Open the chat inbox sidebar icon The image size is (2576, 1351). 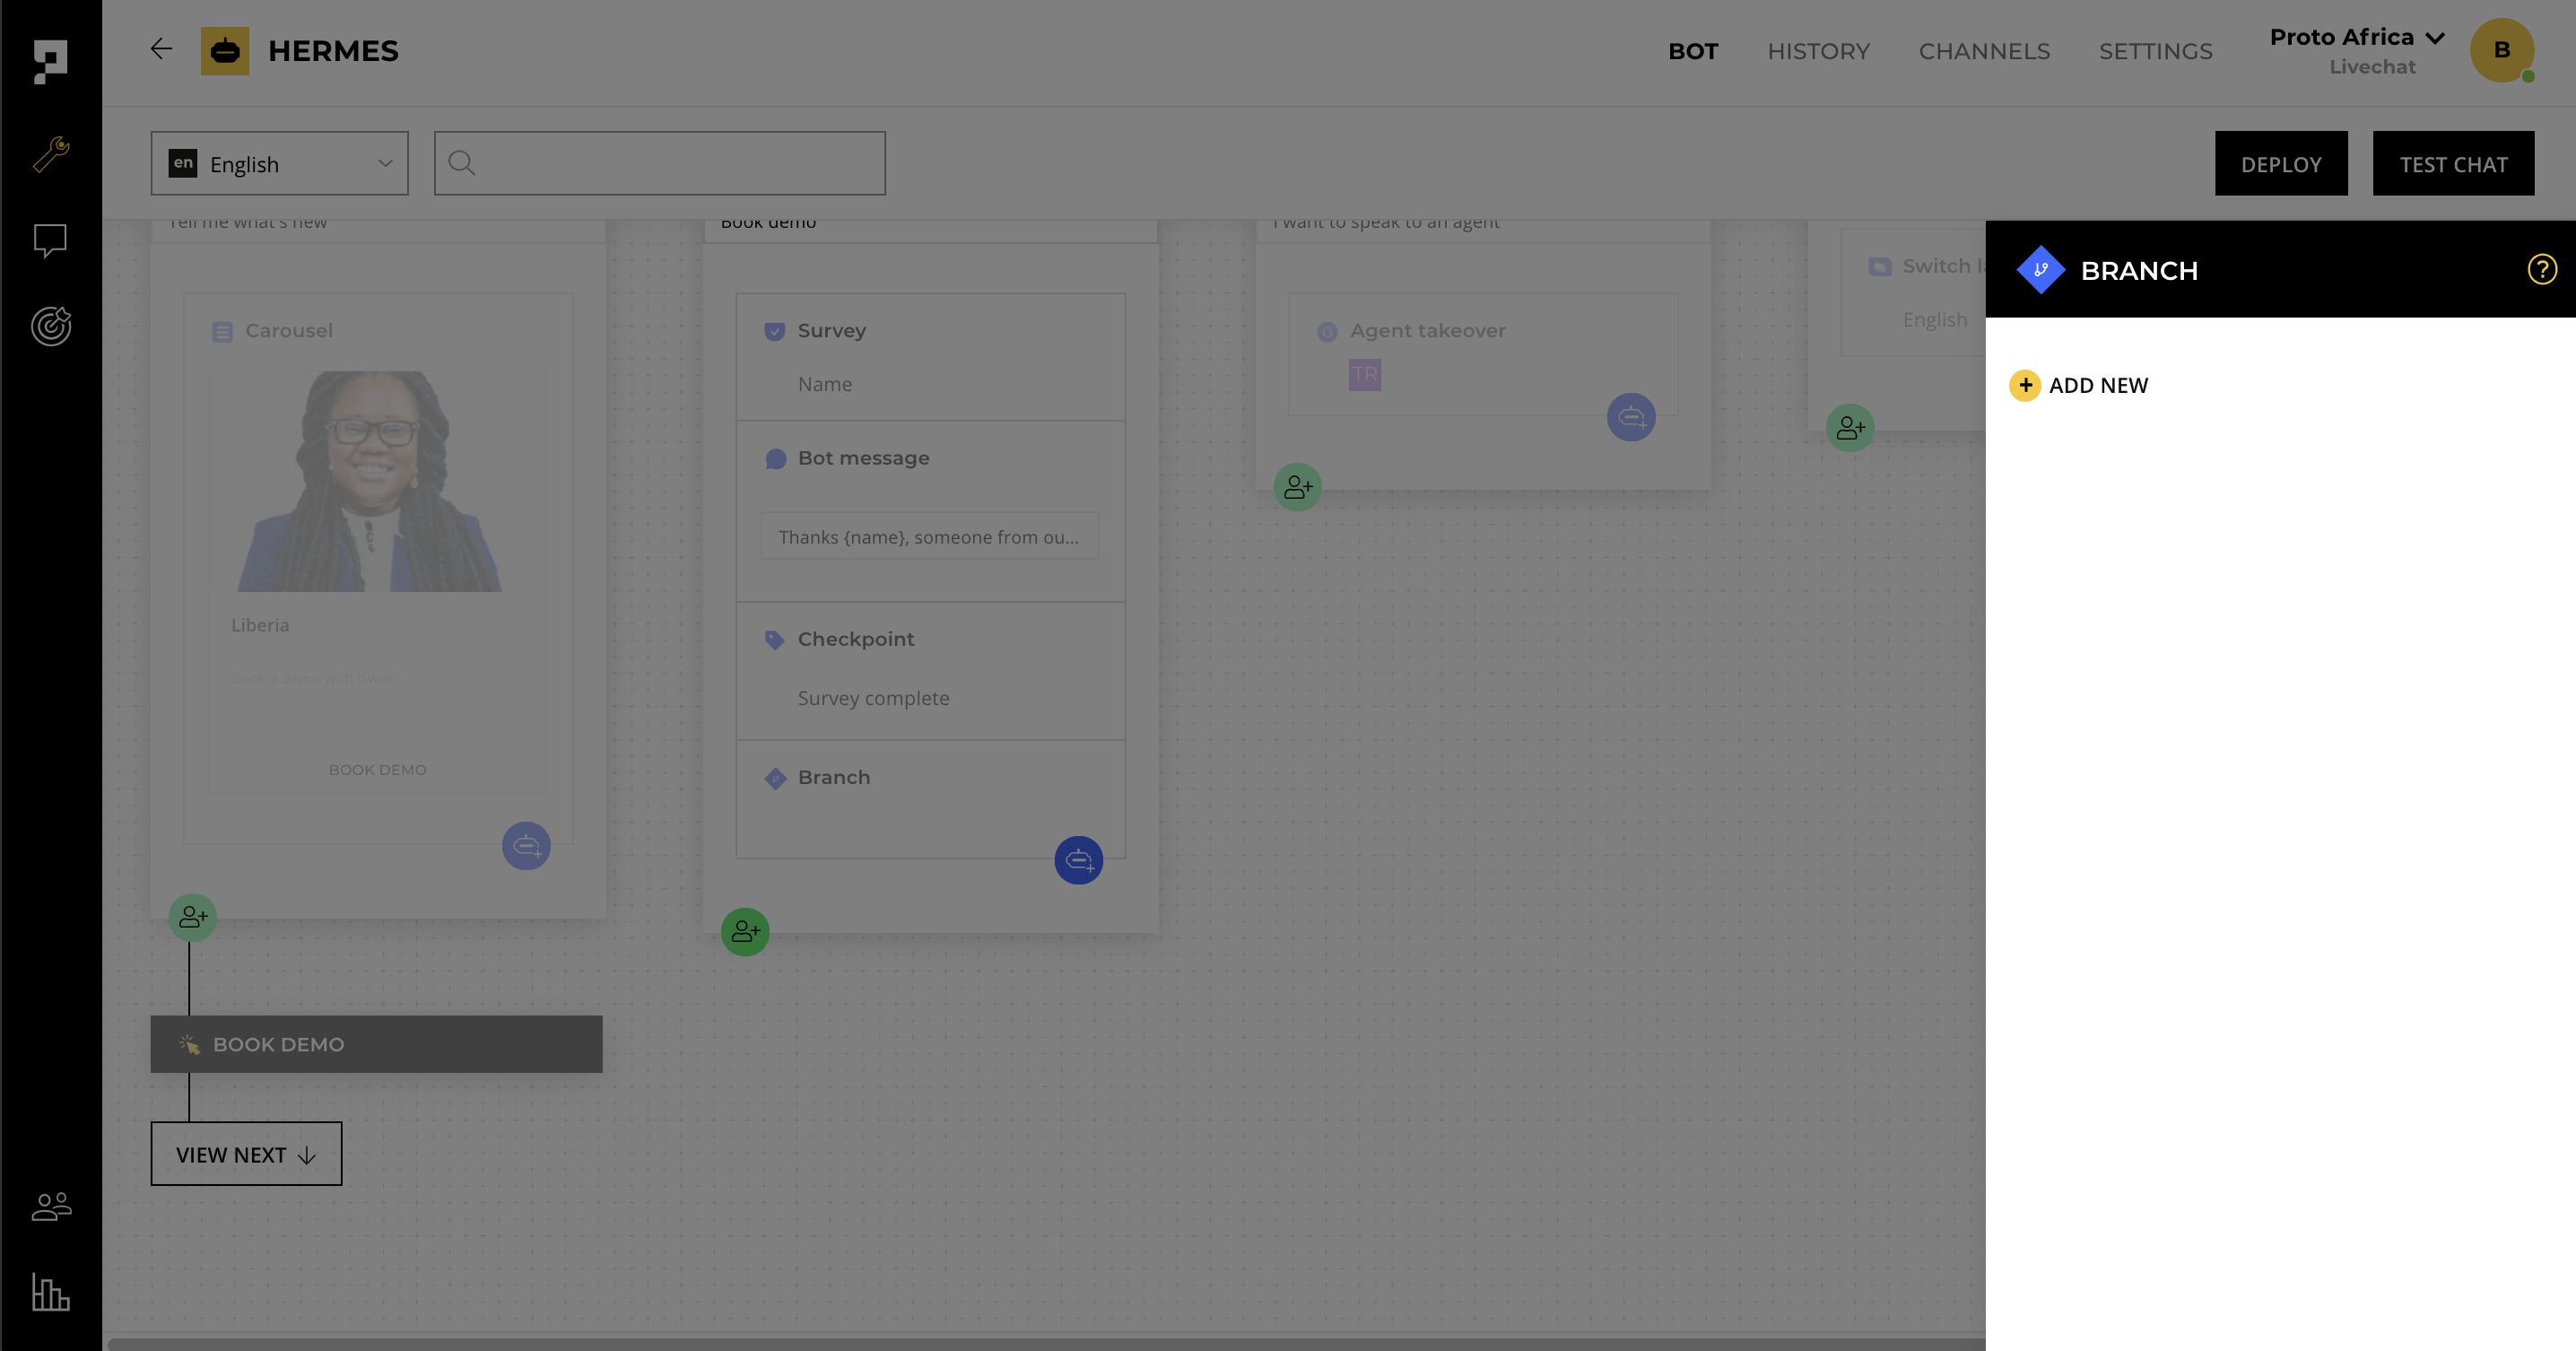point(50,240)
